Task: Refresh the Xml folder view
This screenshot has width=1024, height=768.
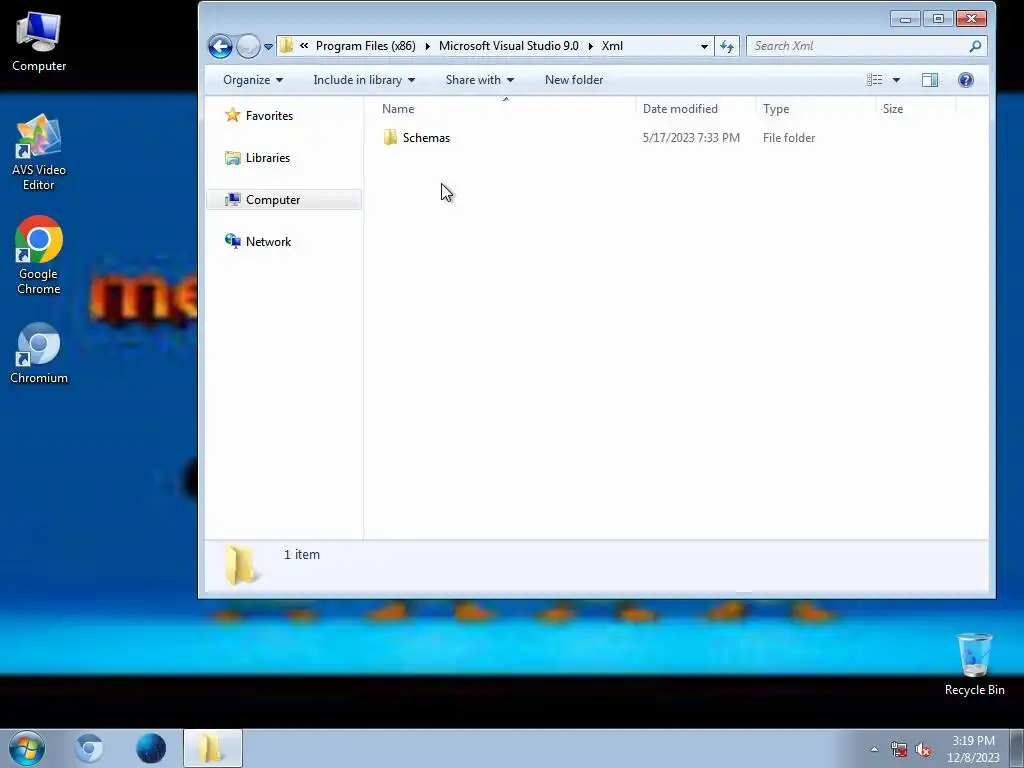Action: pos(727,46)
